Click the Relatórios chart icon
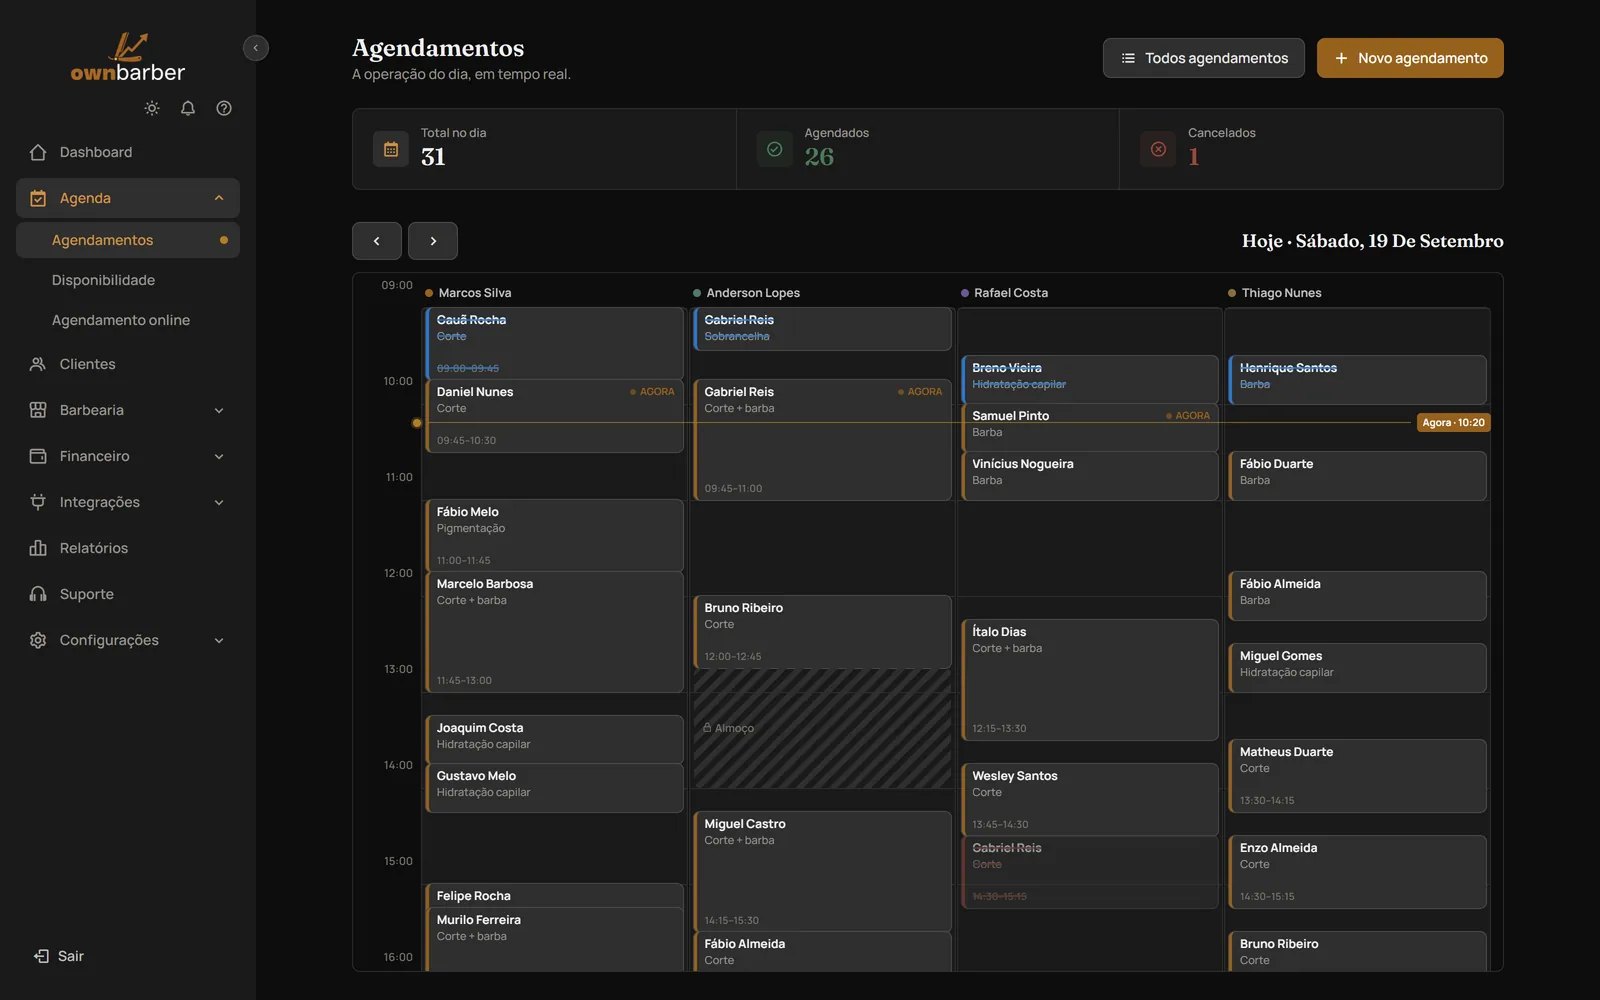 [x=38, y=548]
